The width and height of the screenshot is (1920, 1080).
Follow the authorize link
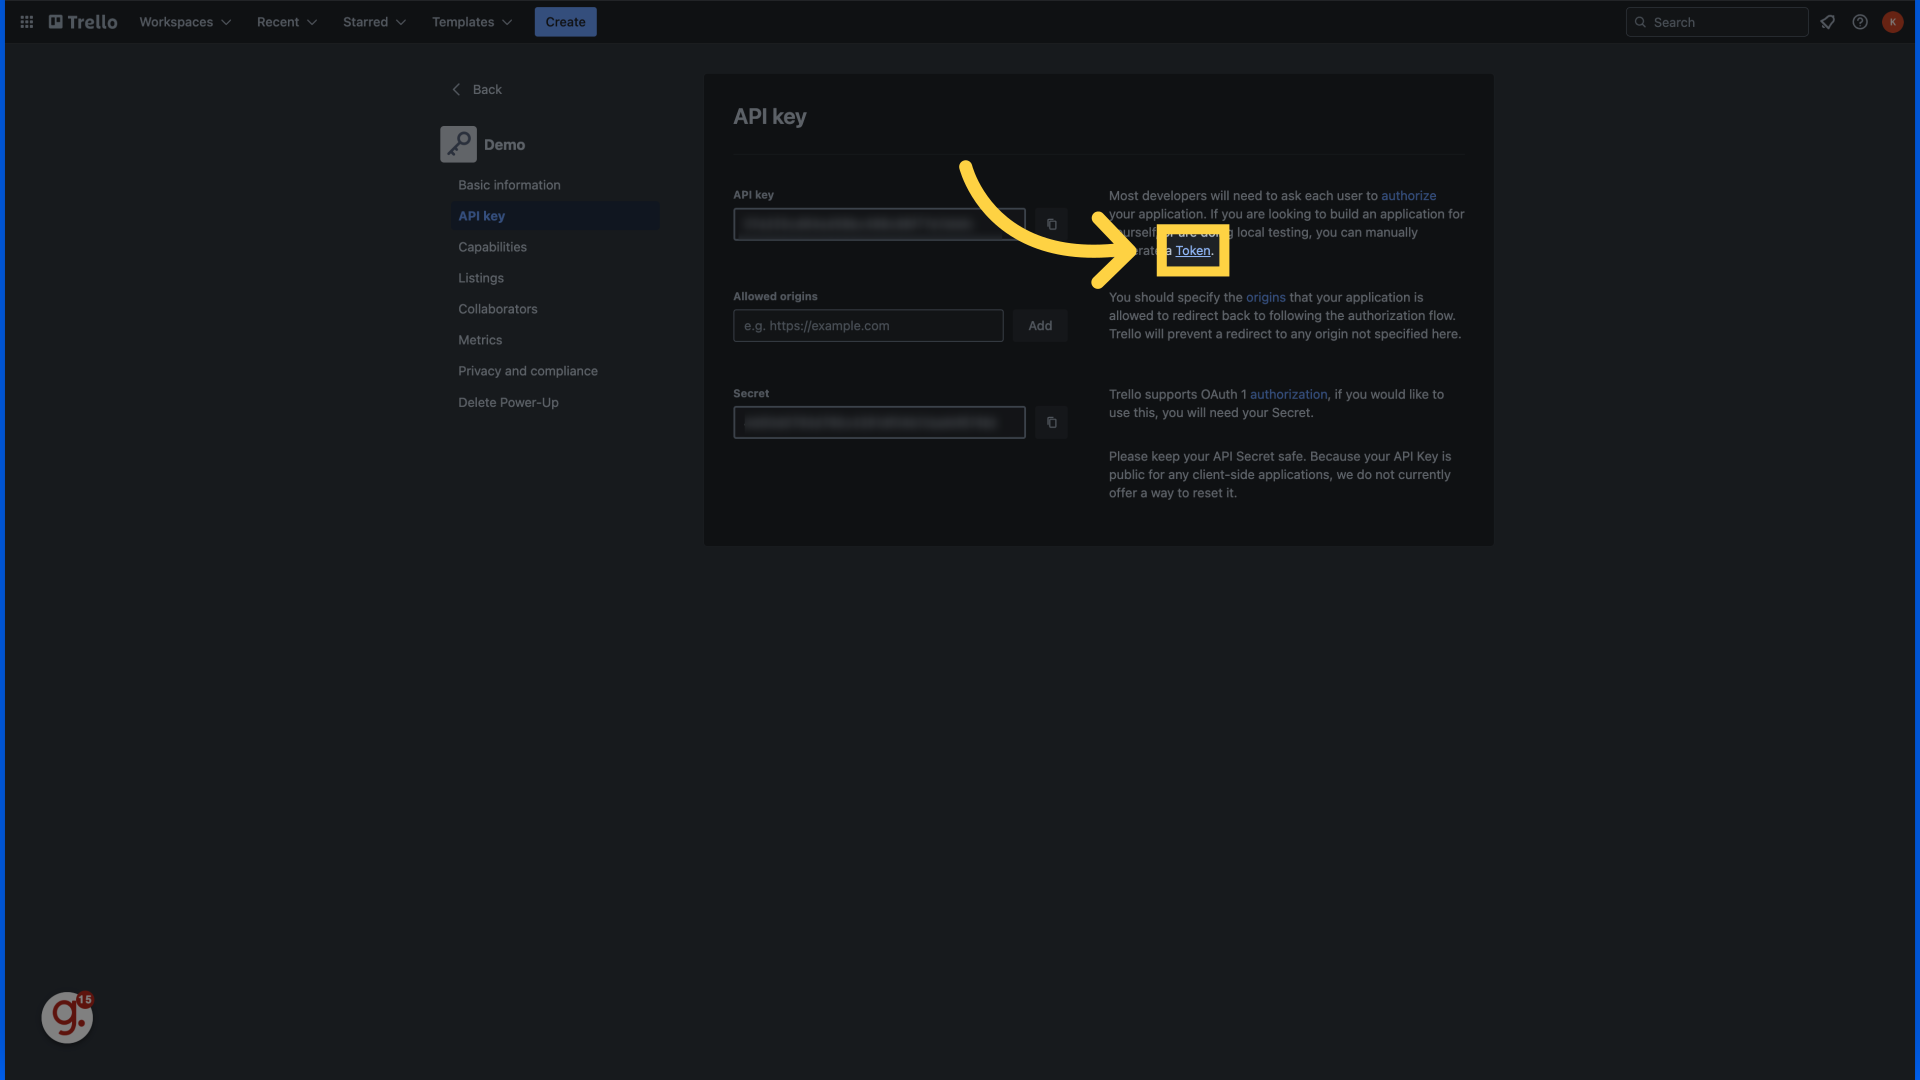click(1408, 196)
